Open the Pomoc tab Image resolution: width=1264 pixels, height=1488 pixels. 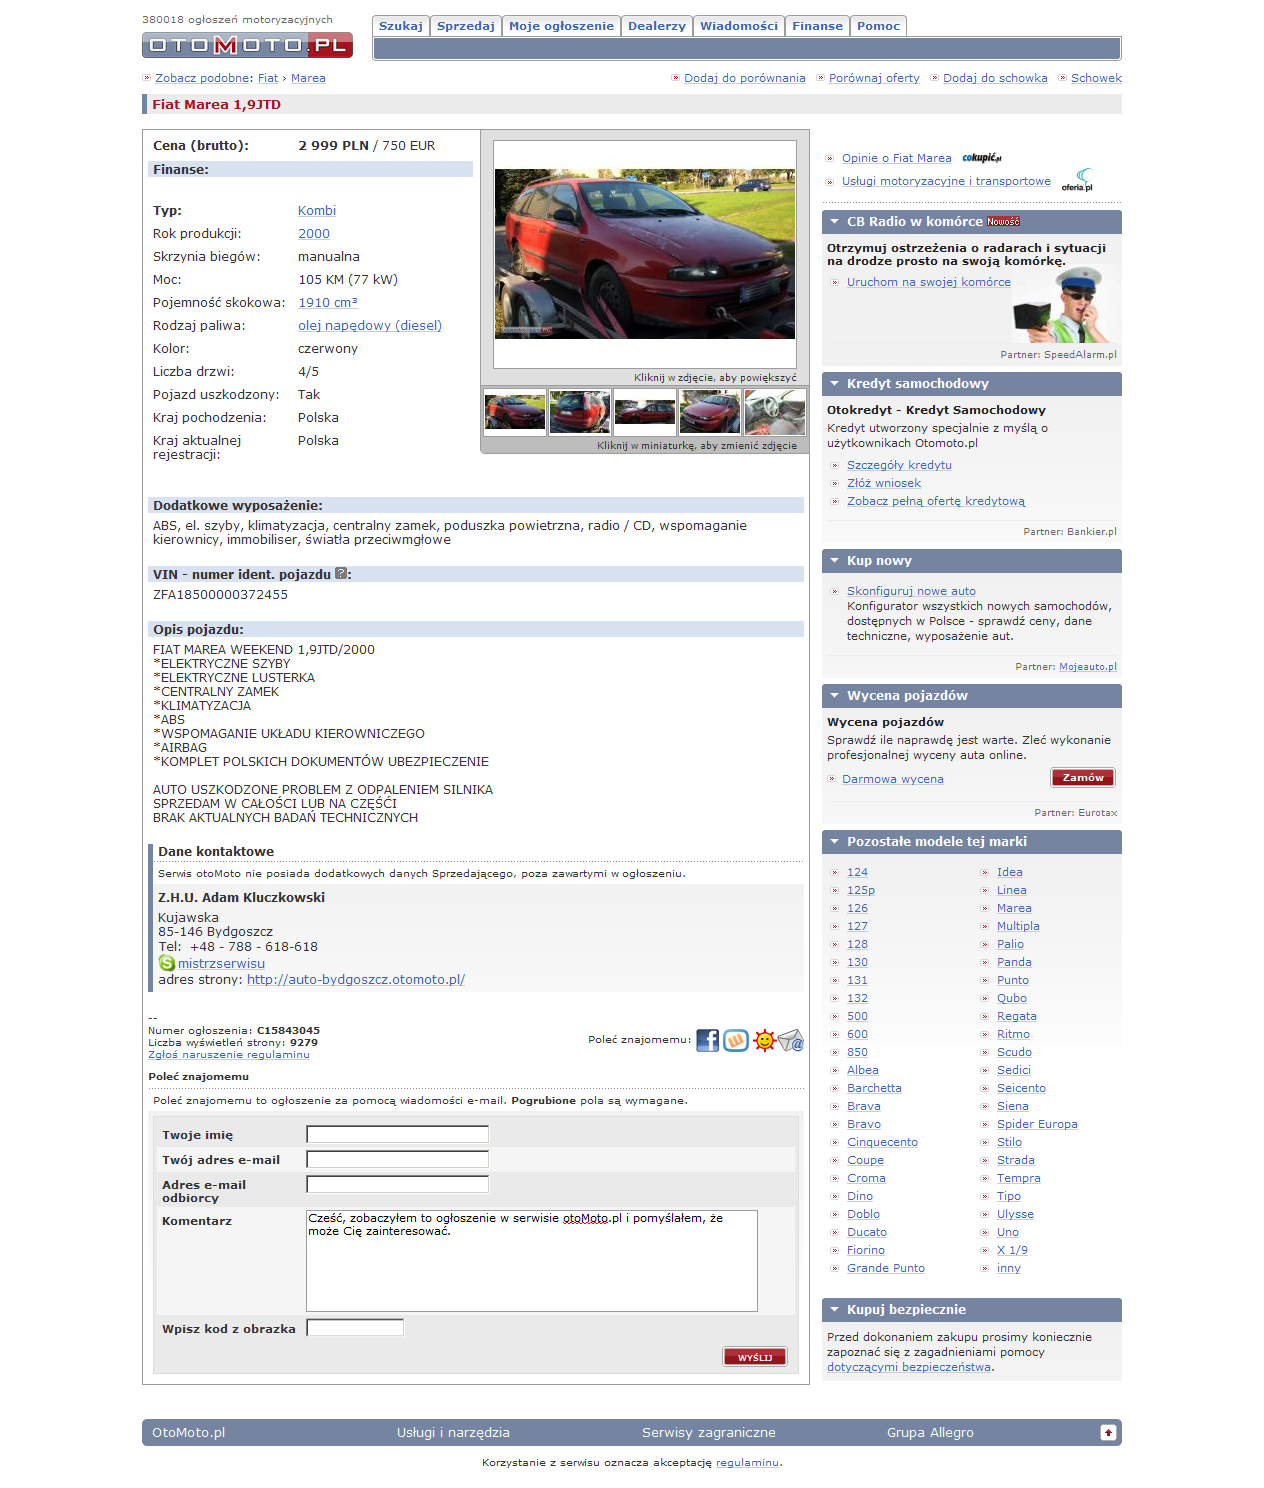click(879, 26)
